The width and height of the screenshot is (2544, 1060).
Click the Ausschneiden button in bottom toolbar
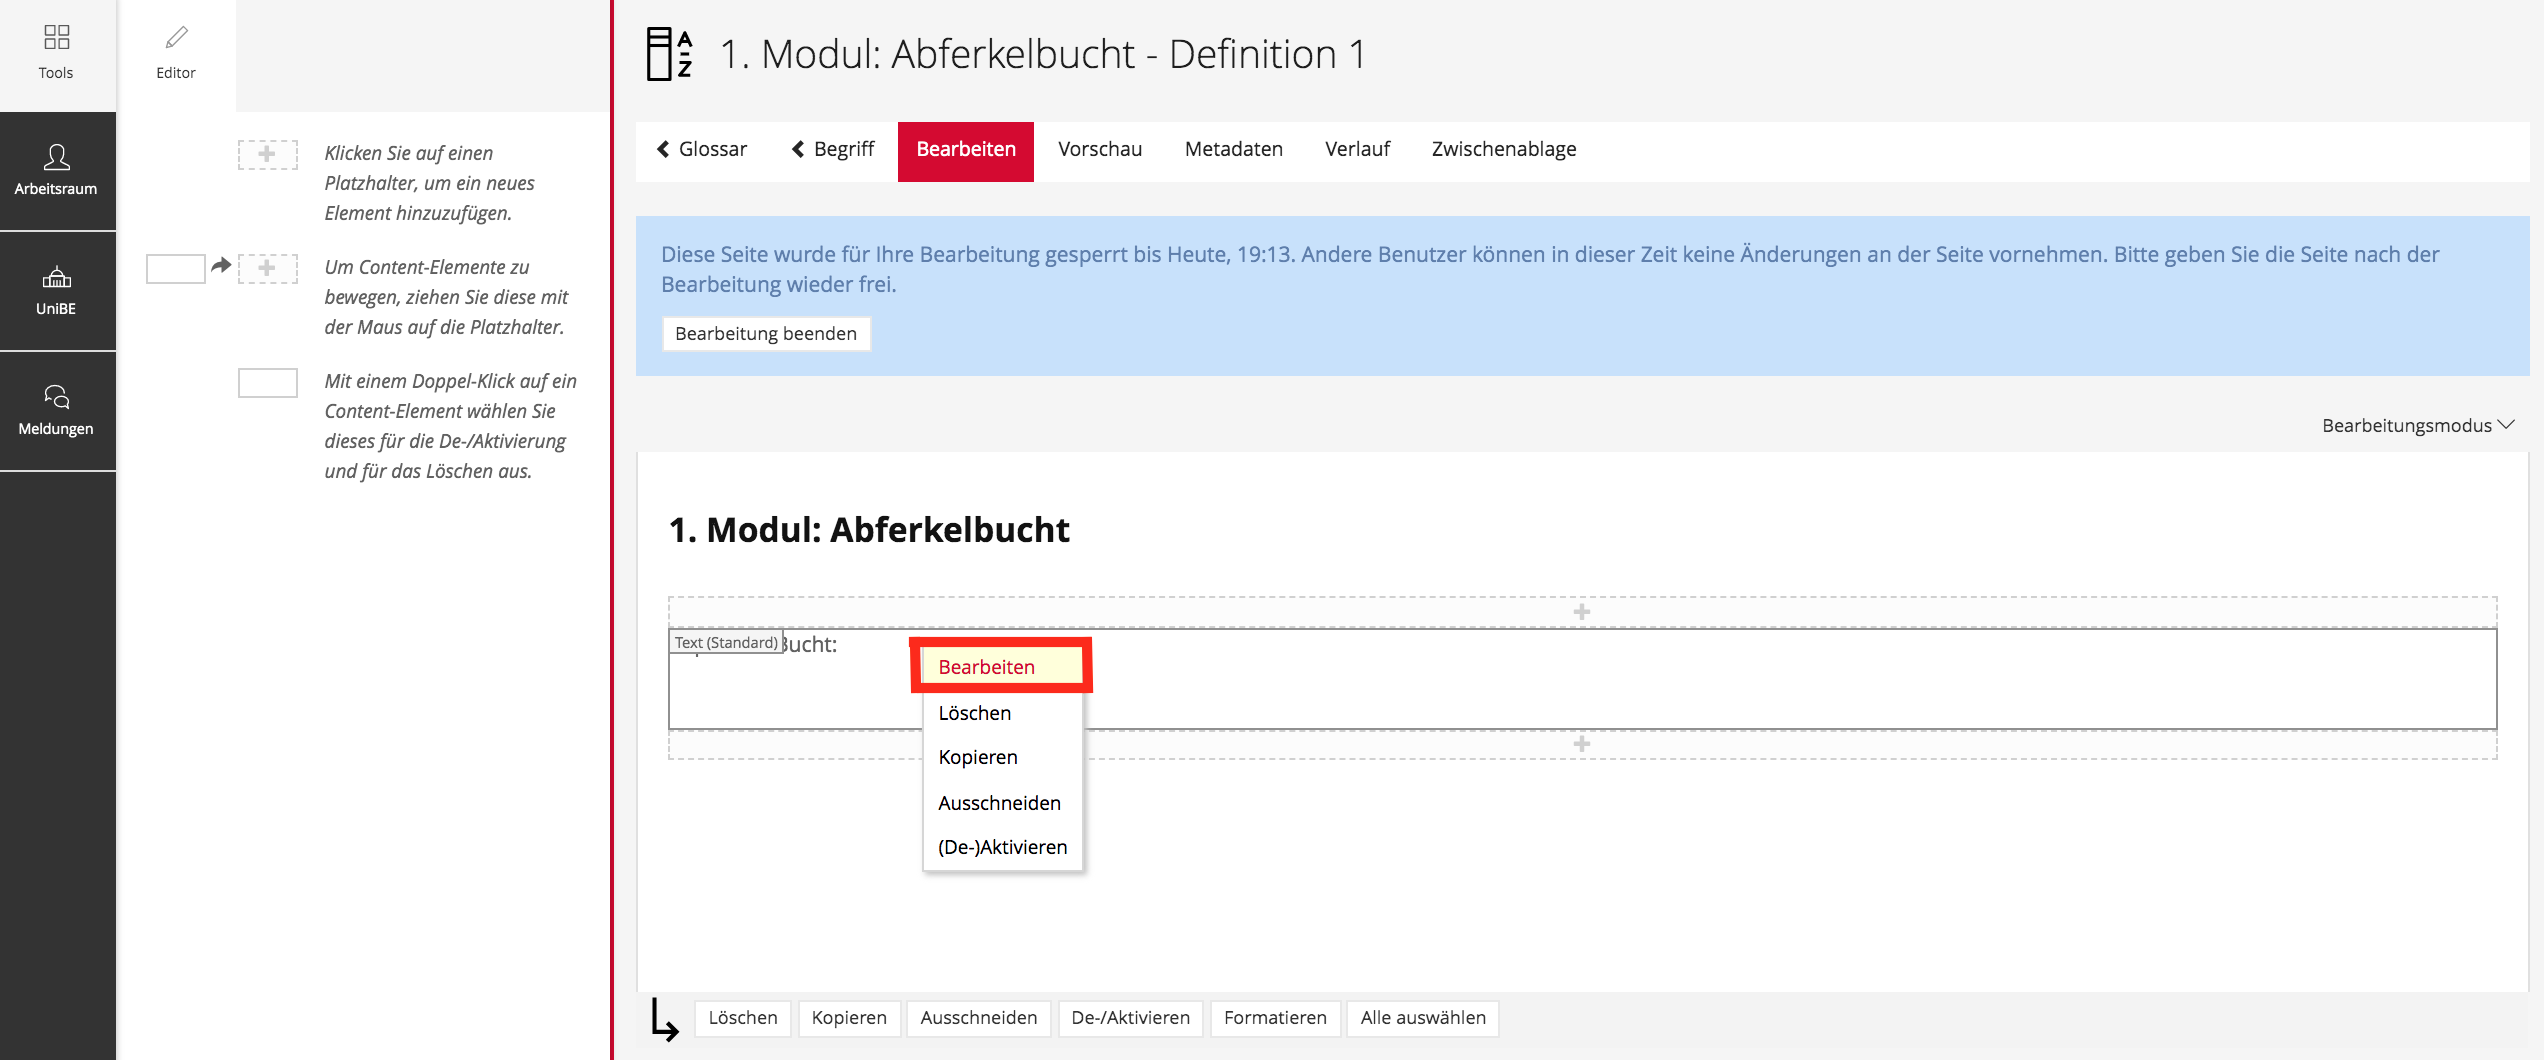pyautogui.click(x=979, y=1018)
